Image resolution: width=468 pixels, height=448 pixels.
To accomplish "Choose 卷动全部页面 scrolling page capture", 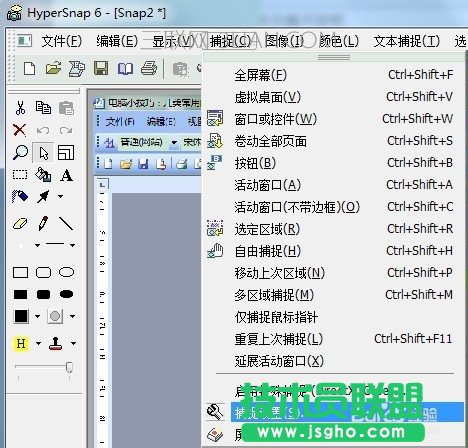I will (334, 141).
